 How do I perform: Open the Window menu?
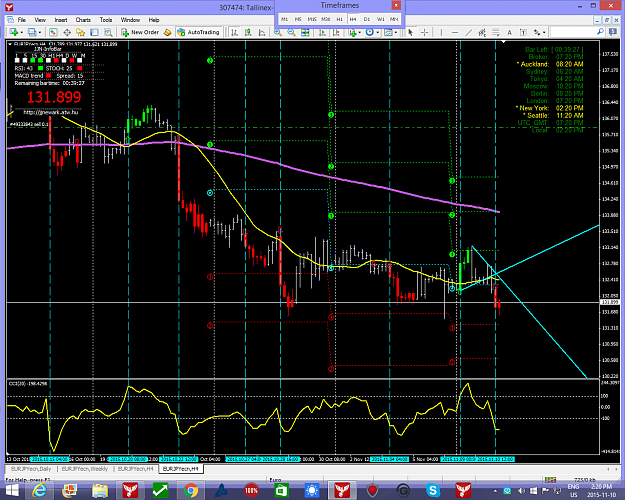click(130, 20)
